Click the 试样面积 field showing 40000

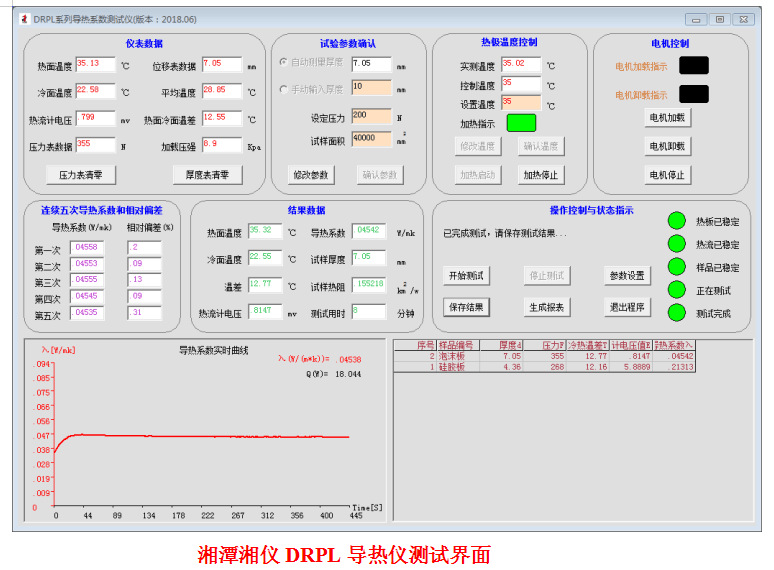point(371,139)
